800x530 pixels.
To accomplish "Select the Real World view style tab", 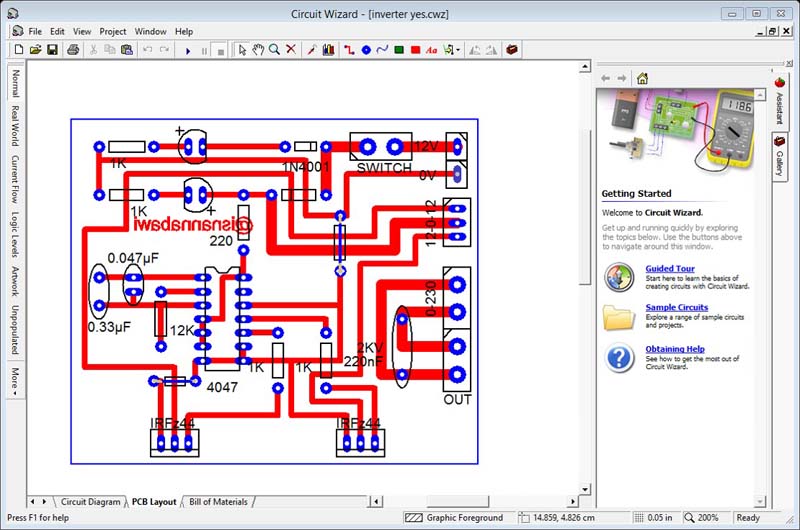I will (x=15, y=125).
